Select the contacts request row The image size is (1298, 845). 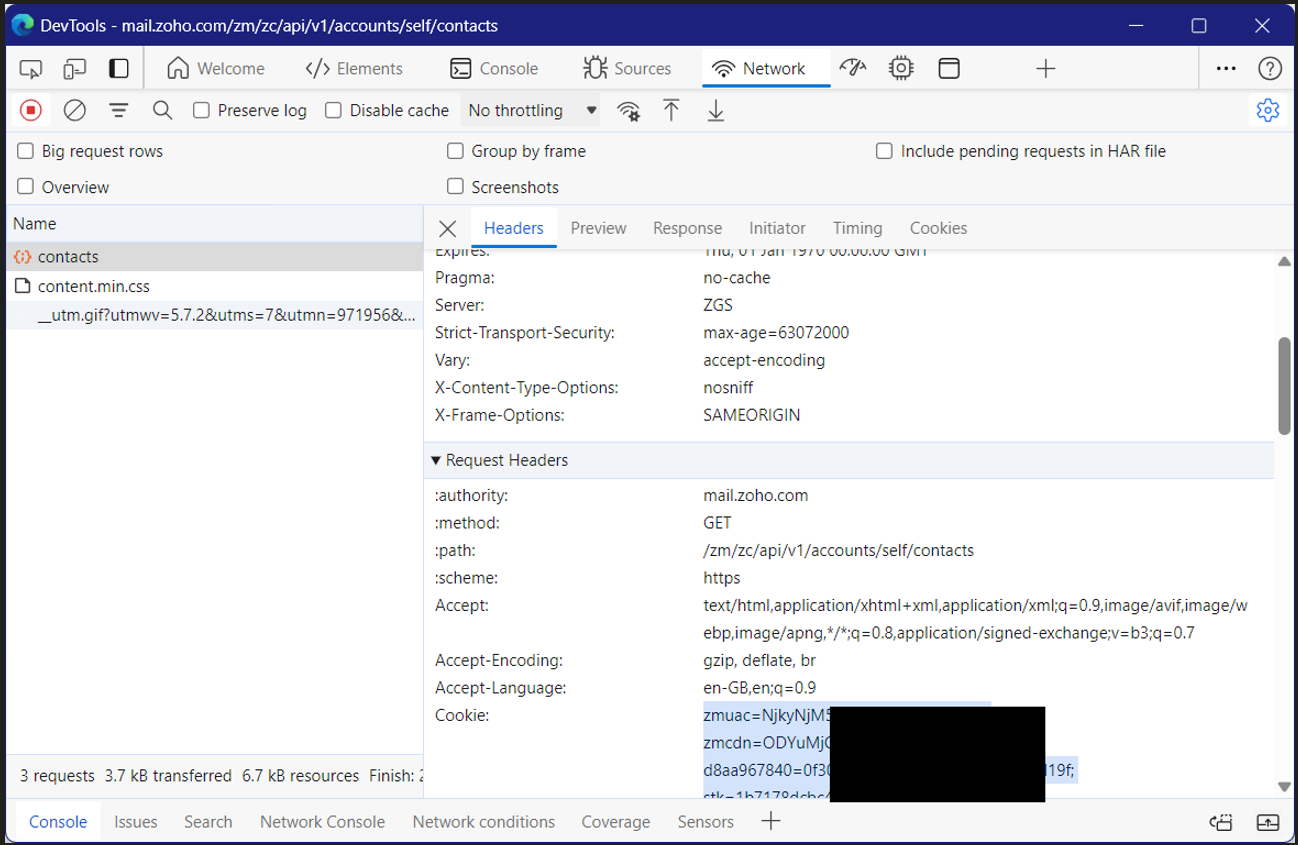[215, 257]
